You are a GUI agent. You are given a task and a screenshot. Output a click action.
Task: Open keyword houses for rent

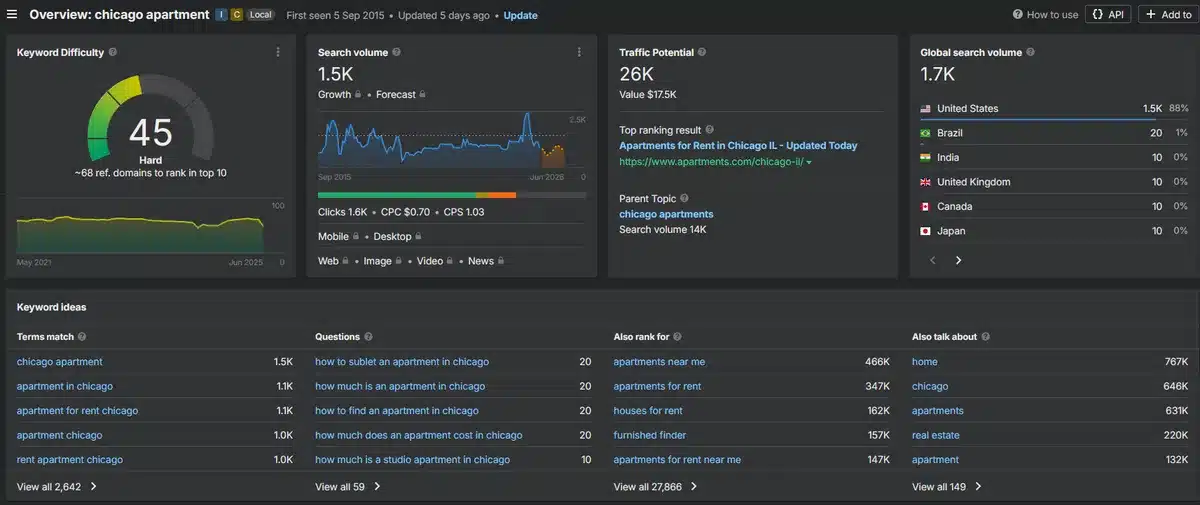[648, 411]
